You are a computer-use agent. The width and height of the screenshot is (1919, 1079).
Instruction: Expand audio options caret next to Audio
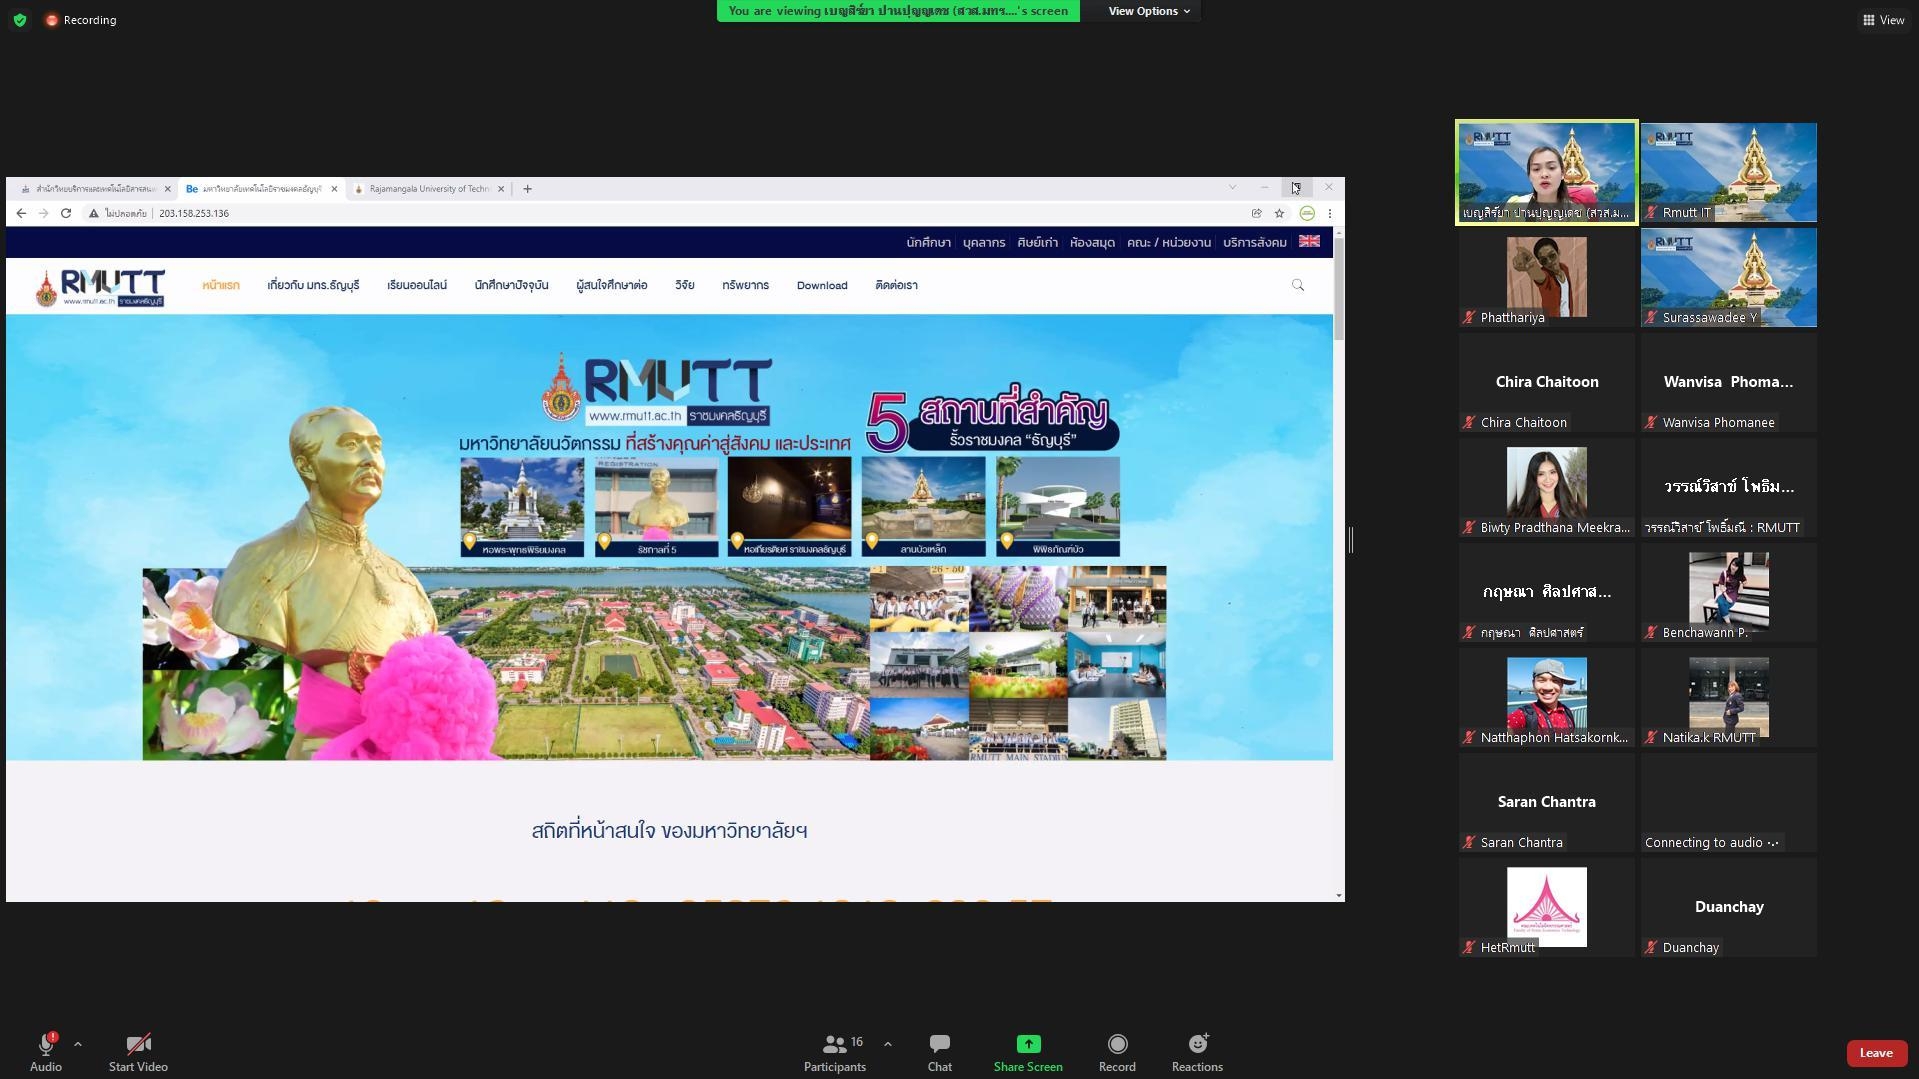click(x=78, y=1044)
